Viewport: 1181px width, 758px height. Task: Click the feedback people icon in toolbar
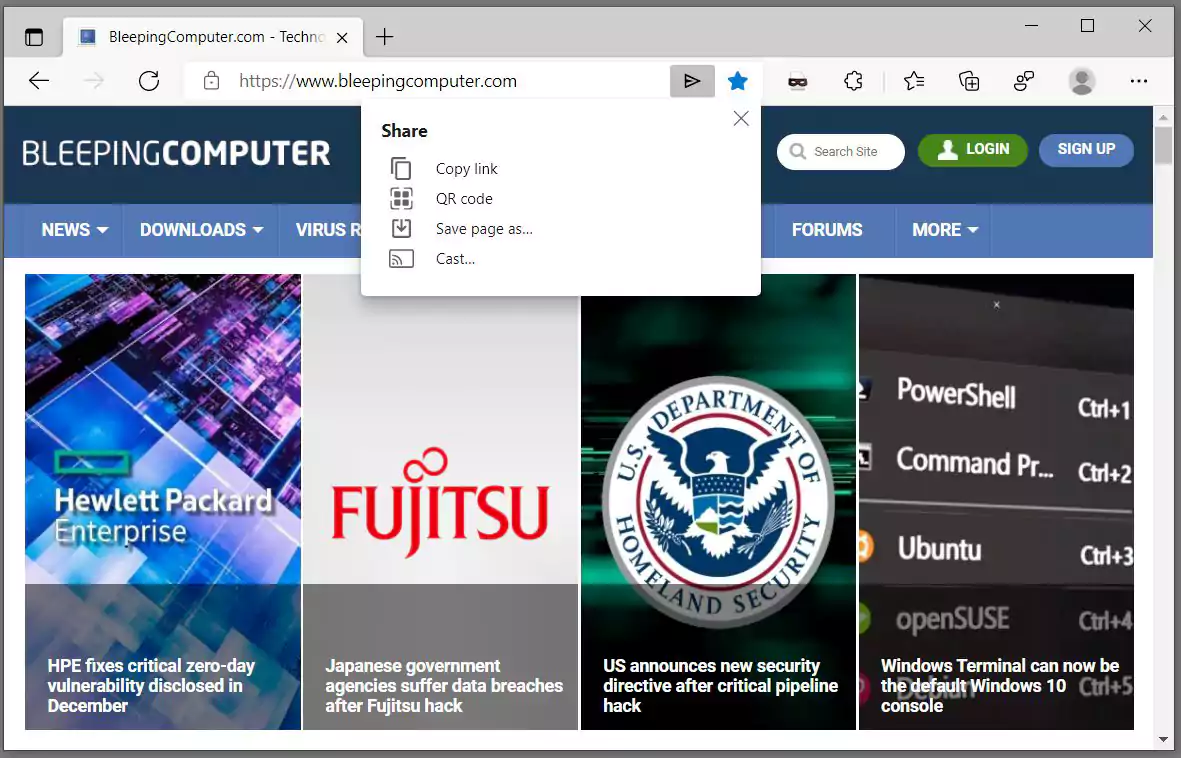tap(1024, 81)
